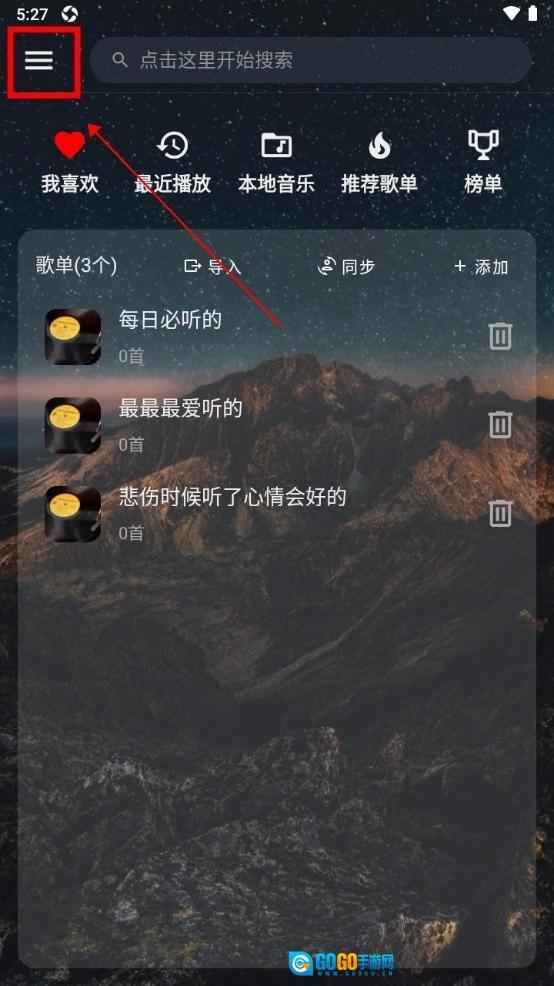Screen dimensions: 554x986
Task: Open 榜单 trophy icon
Action: (x=483, y=145)
